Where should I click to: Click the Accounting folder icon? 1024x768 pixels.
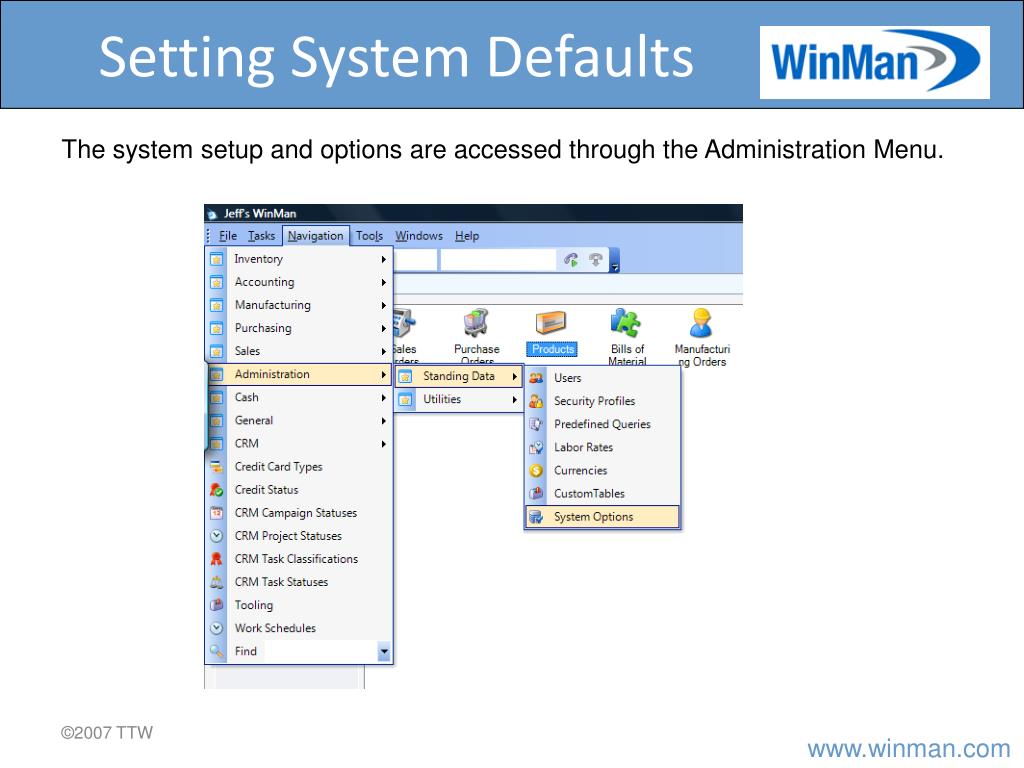coord(217,282)
